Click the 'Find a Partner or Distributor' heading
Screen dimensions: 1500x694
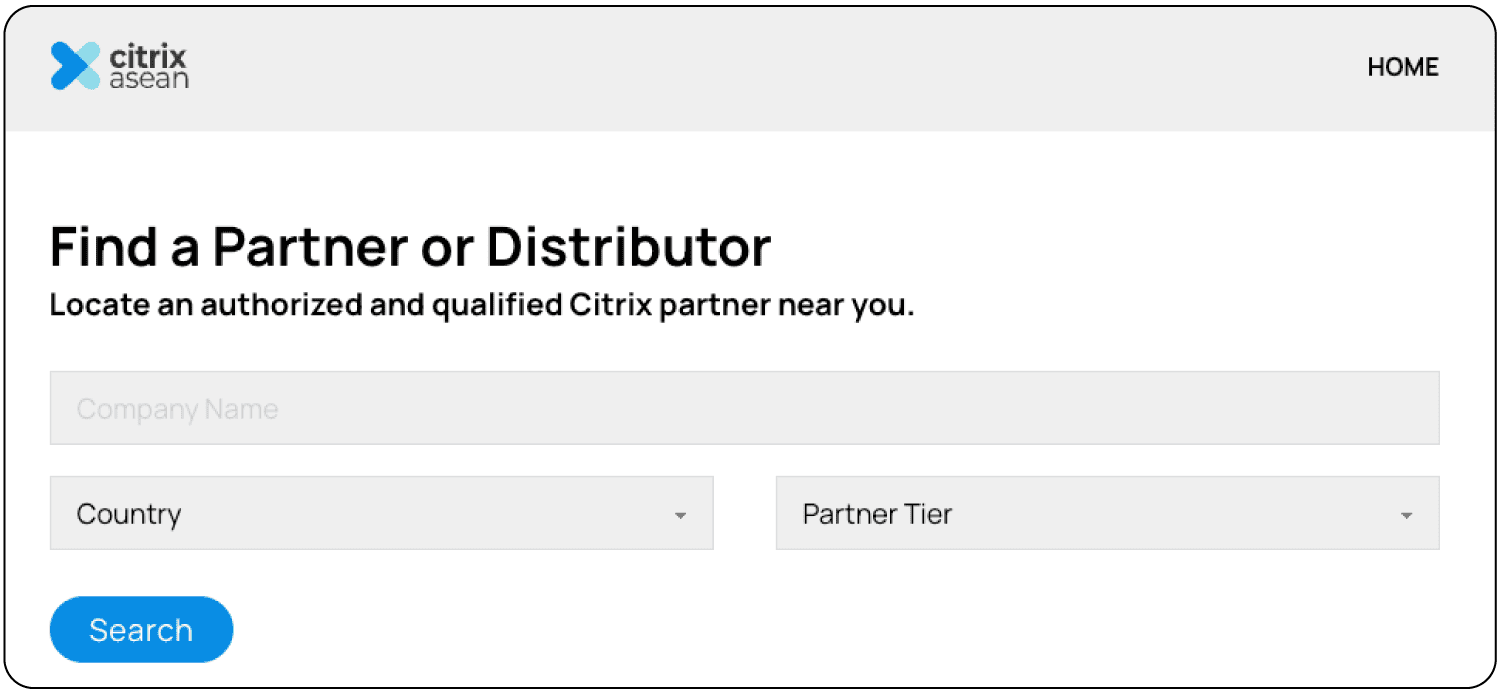pyautogui.click(x=410, y=246)
